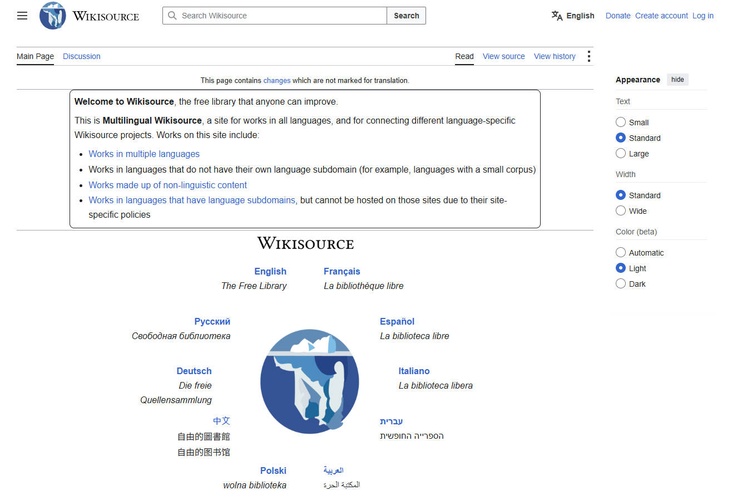The image size is (732, 500).
Task: Go to Русский Wikisource
Action: tap(212, 321)
